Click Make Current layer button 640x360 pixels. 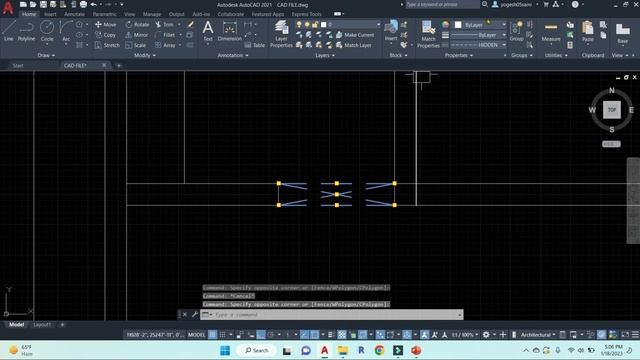[355, 35]
